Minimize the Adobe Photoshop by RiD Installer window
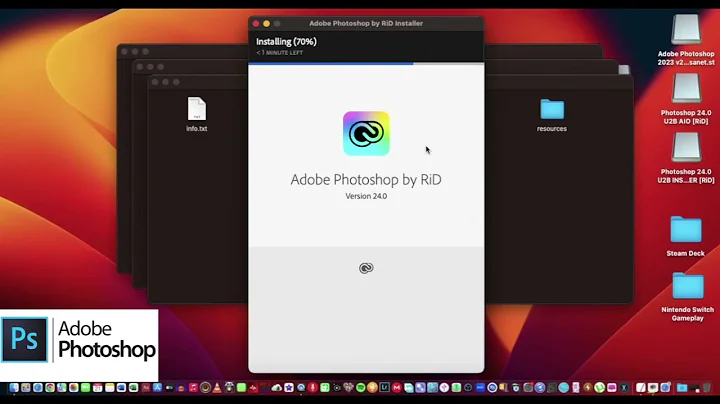Viewport: 720px width, 404px height. coord(266,23)
